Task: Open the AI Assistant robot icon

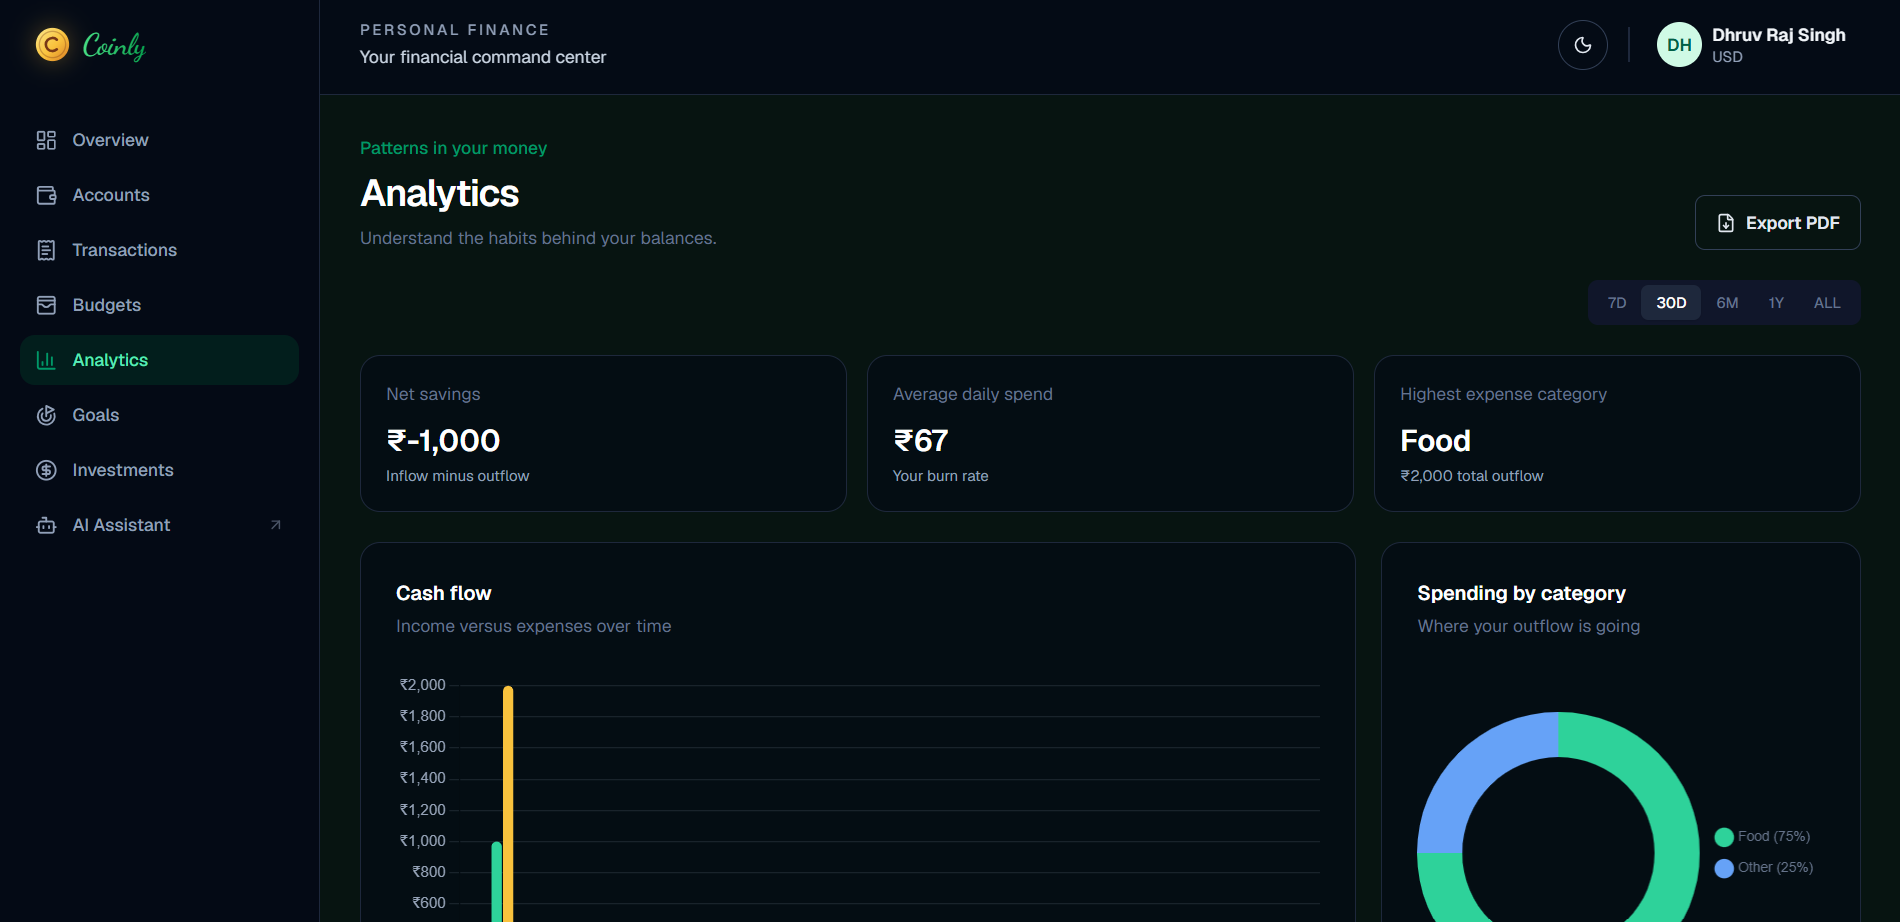Action: 46,525
